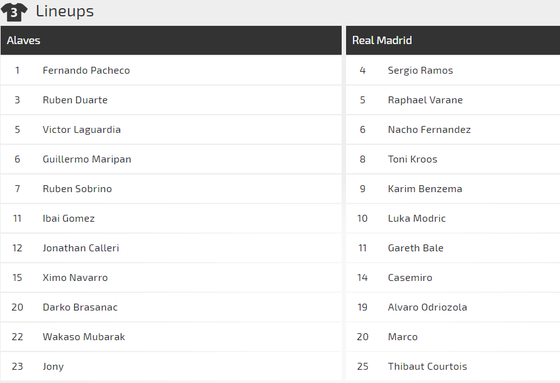Select Jony in Alaves lineup
Viewport: 560px width, 383px height.
[x=53, y=367]
